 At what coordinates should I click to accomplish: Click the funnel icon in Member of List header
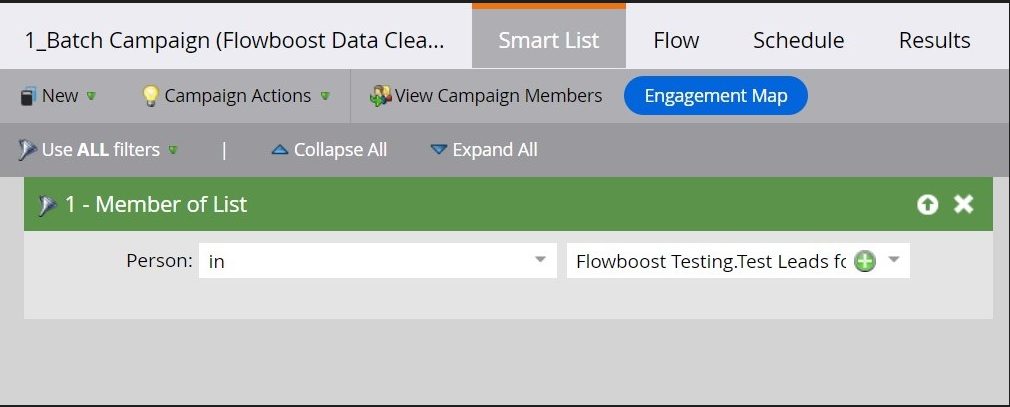coord(47,205)
